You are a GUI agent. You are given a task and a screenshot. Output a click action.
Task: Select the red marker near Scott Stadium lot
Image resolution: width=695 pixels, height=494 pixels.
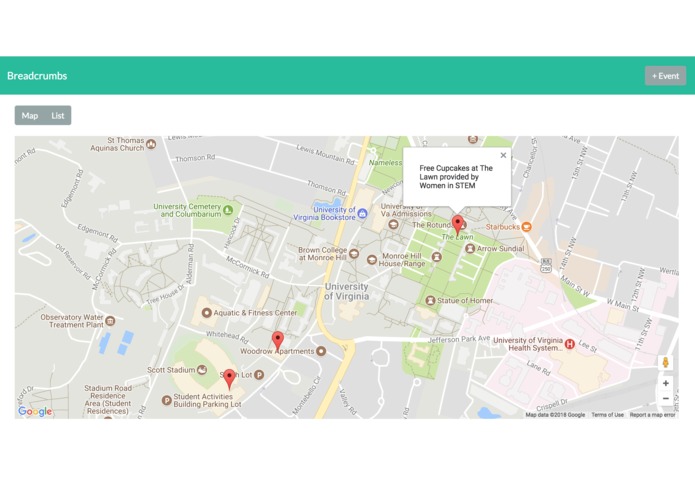click(229, 379)
